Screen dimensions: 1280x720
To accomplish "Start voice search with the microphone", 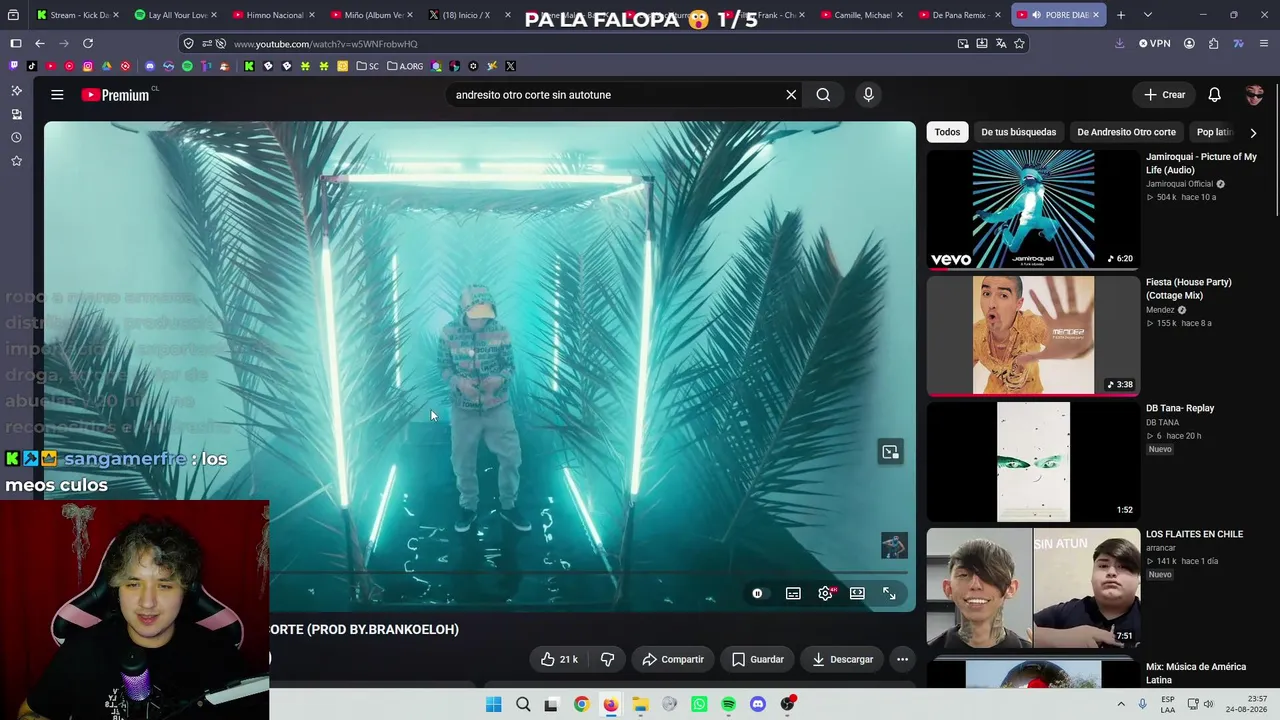I will [868, 95].
